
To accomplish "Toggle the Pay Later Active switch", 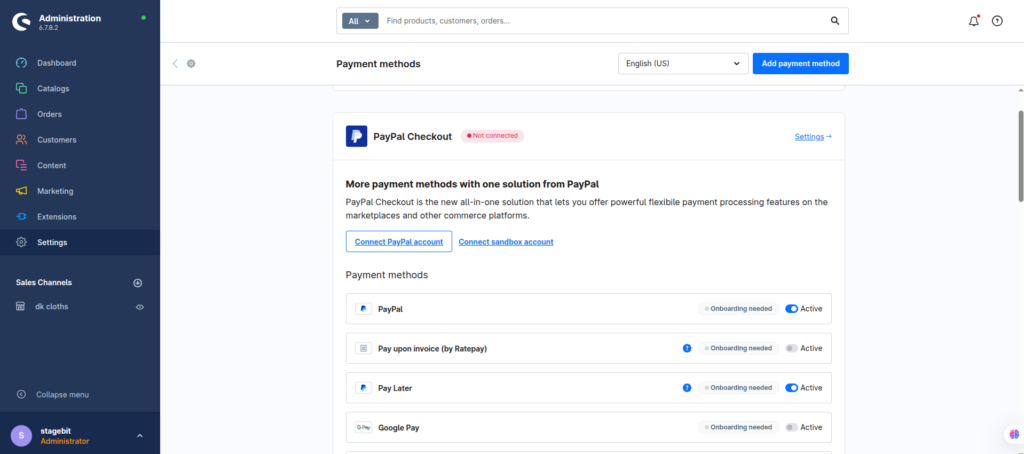I will [x=792, y=388].
